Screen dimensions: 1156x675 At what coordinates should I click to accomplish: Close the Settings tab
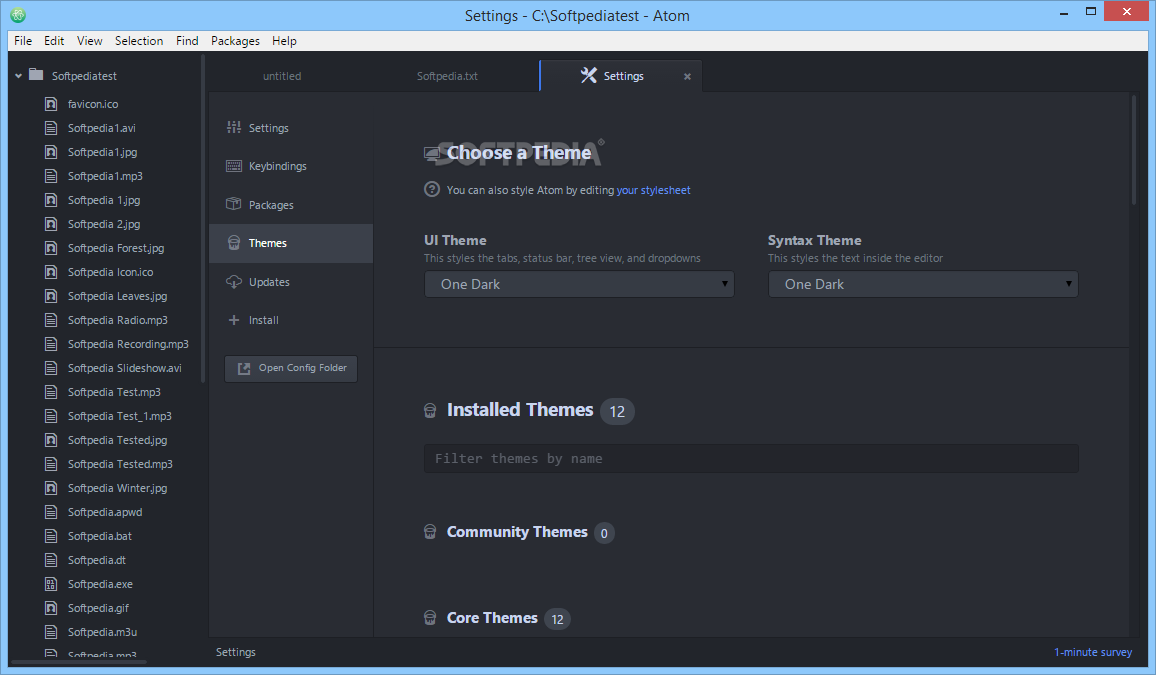pos(687,76)
